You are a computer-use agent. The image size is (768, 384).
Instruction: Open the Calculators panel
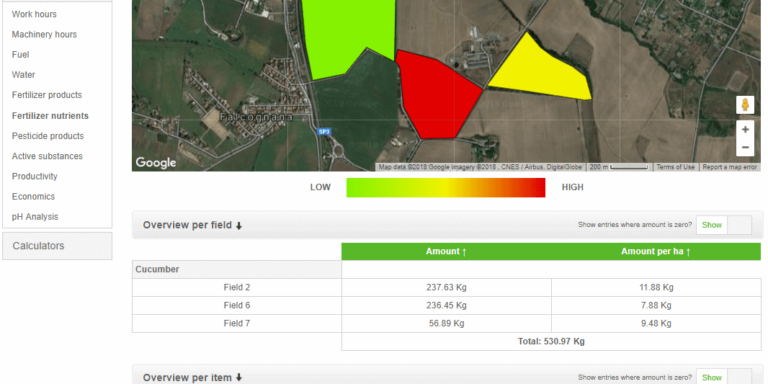coord(57,246)
